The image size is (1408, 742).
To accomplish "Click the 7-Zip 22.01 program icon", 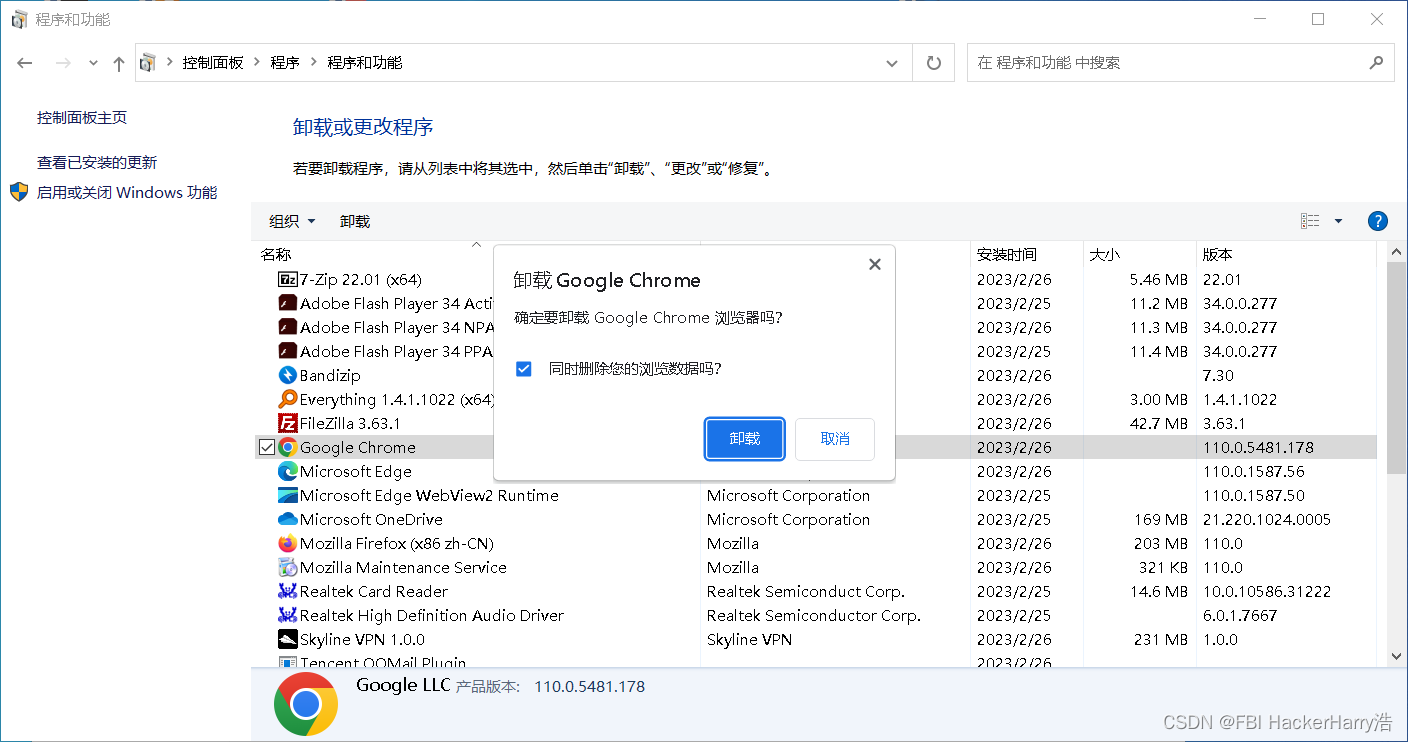I will (x=287, y=279).
